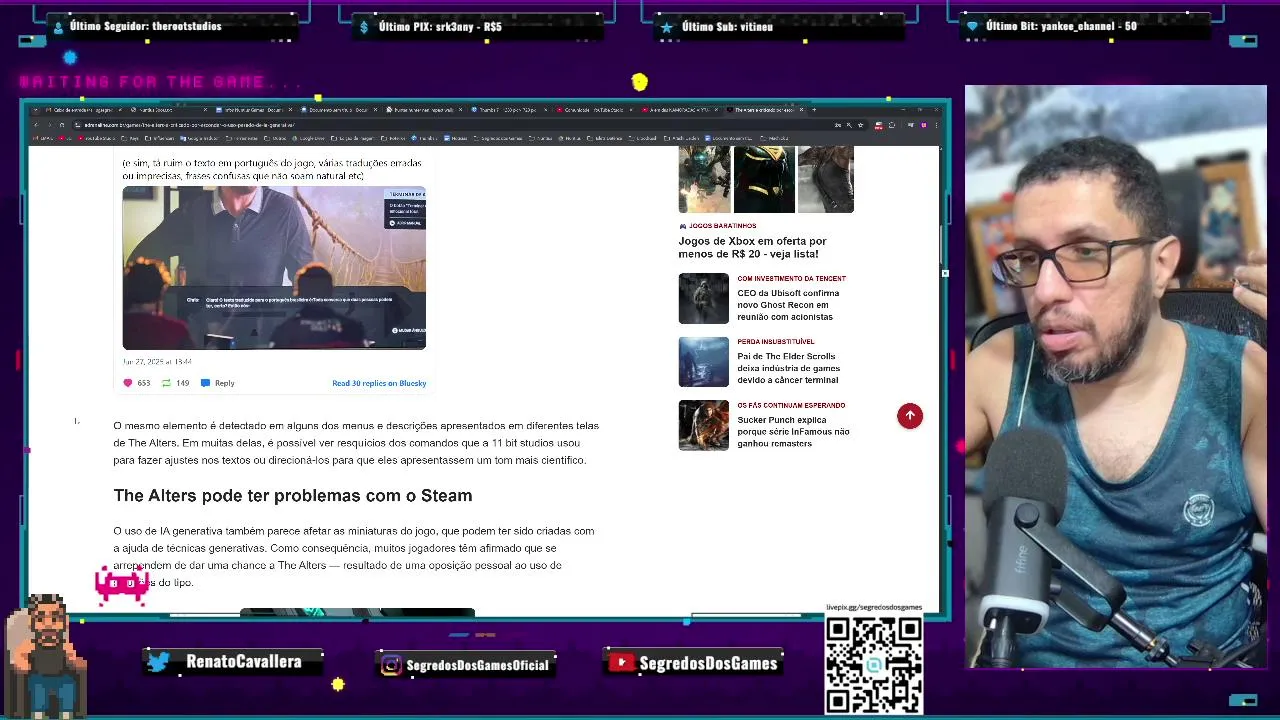This screenshot has height=720, width=1280.
Task: Open 'Read 30 replies on Bluesky' link
Action: tap(379, 383)
